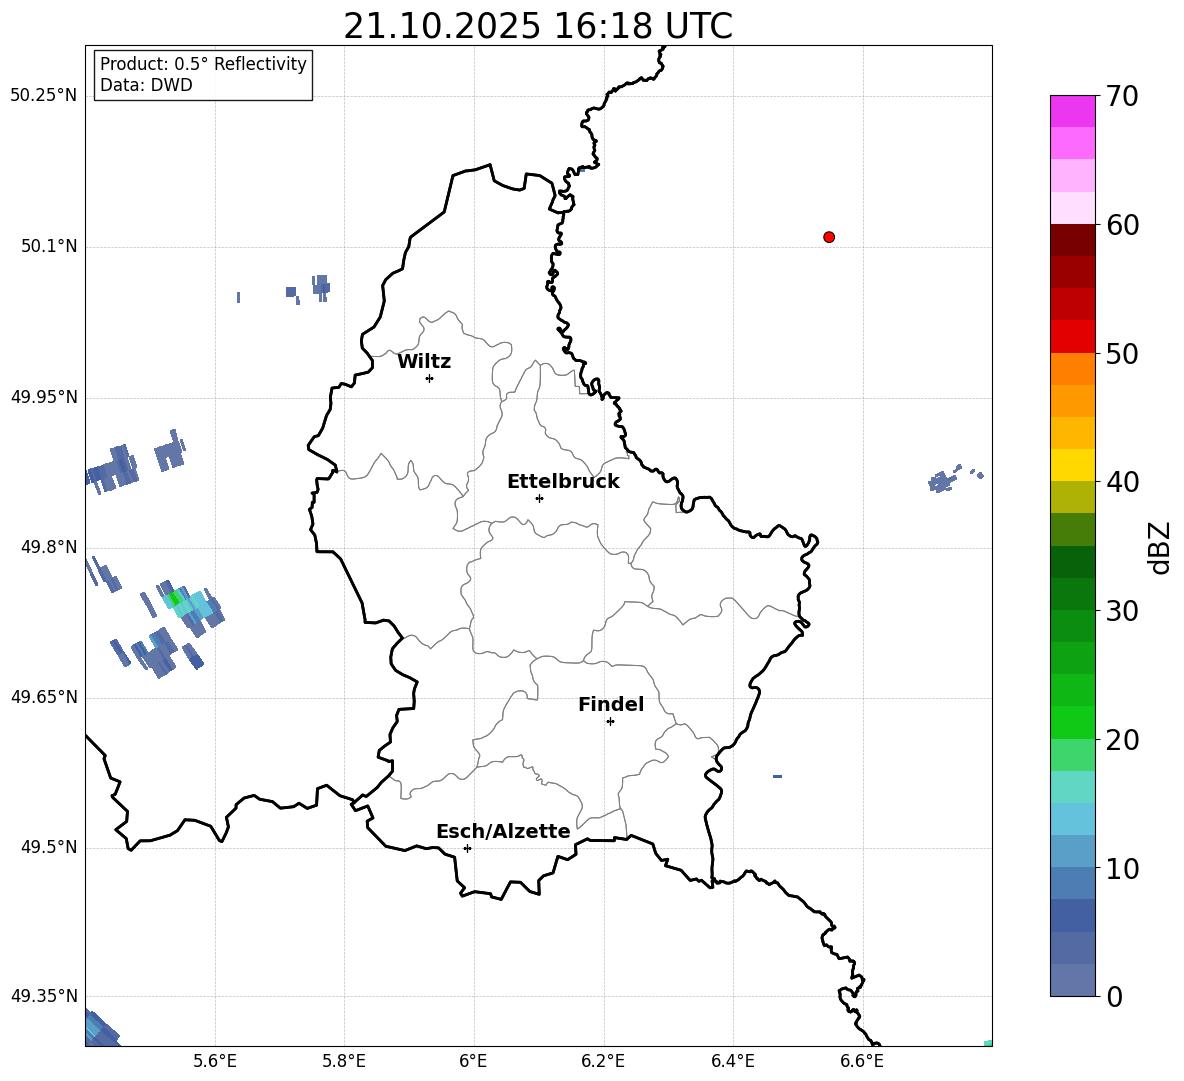The width and height of the screenshot is (1184, 1081).
Task: Click the dBZ colorbar axis label
Action: point(1160,547)
